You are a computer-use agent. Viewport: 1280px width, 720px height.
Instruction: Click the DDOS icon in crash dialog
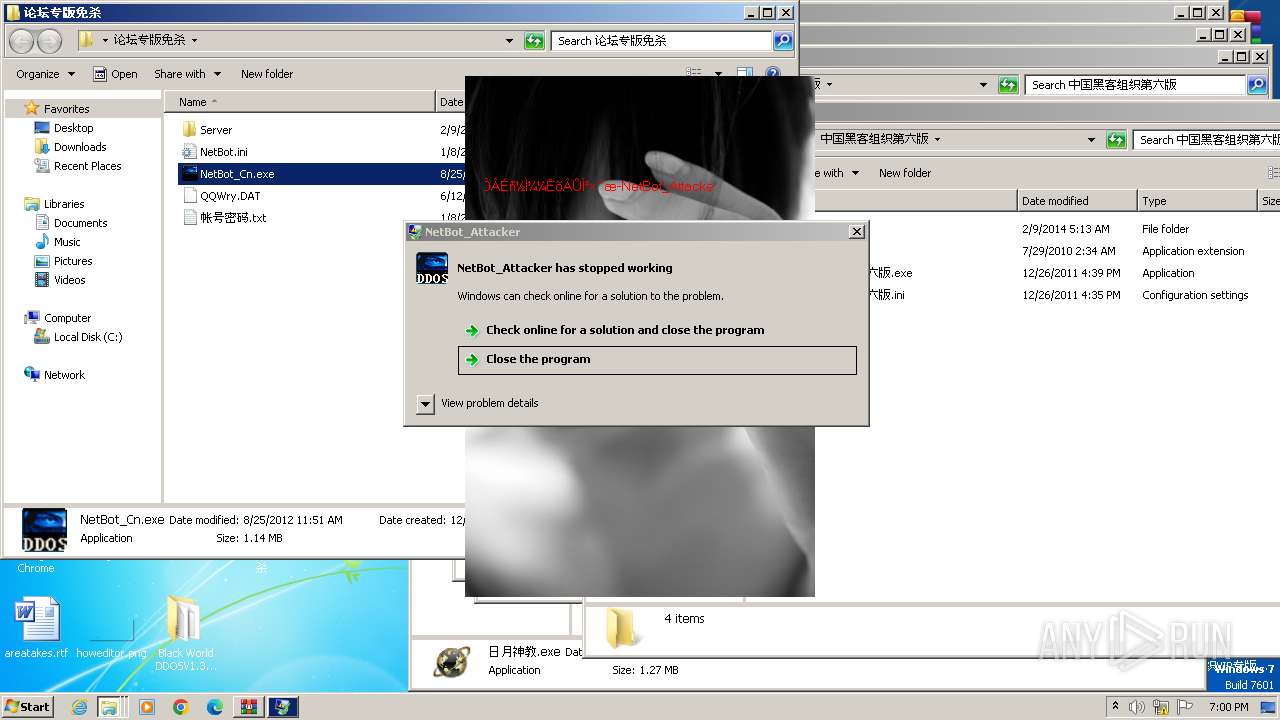click(x=432, y=268)
